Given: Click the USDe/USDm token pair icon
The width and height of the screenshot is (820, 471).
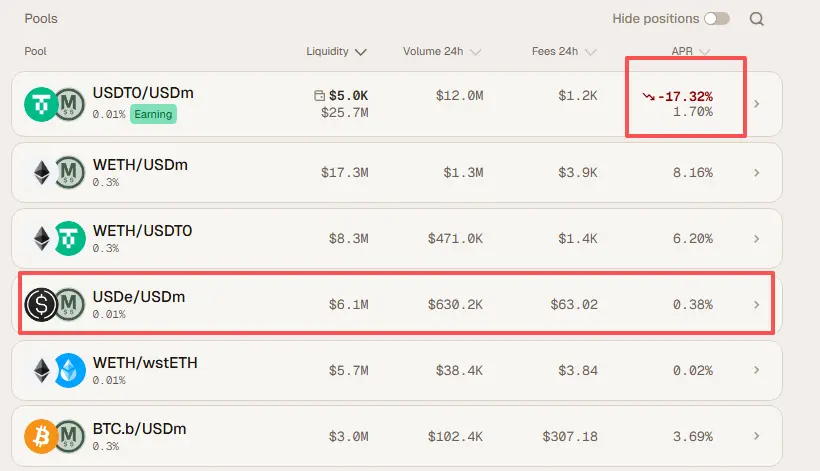Looking at the screenshot, I should (x=55, y=304).
